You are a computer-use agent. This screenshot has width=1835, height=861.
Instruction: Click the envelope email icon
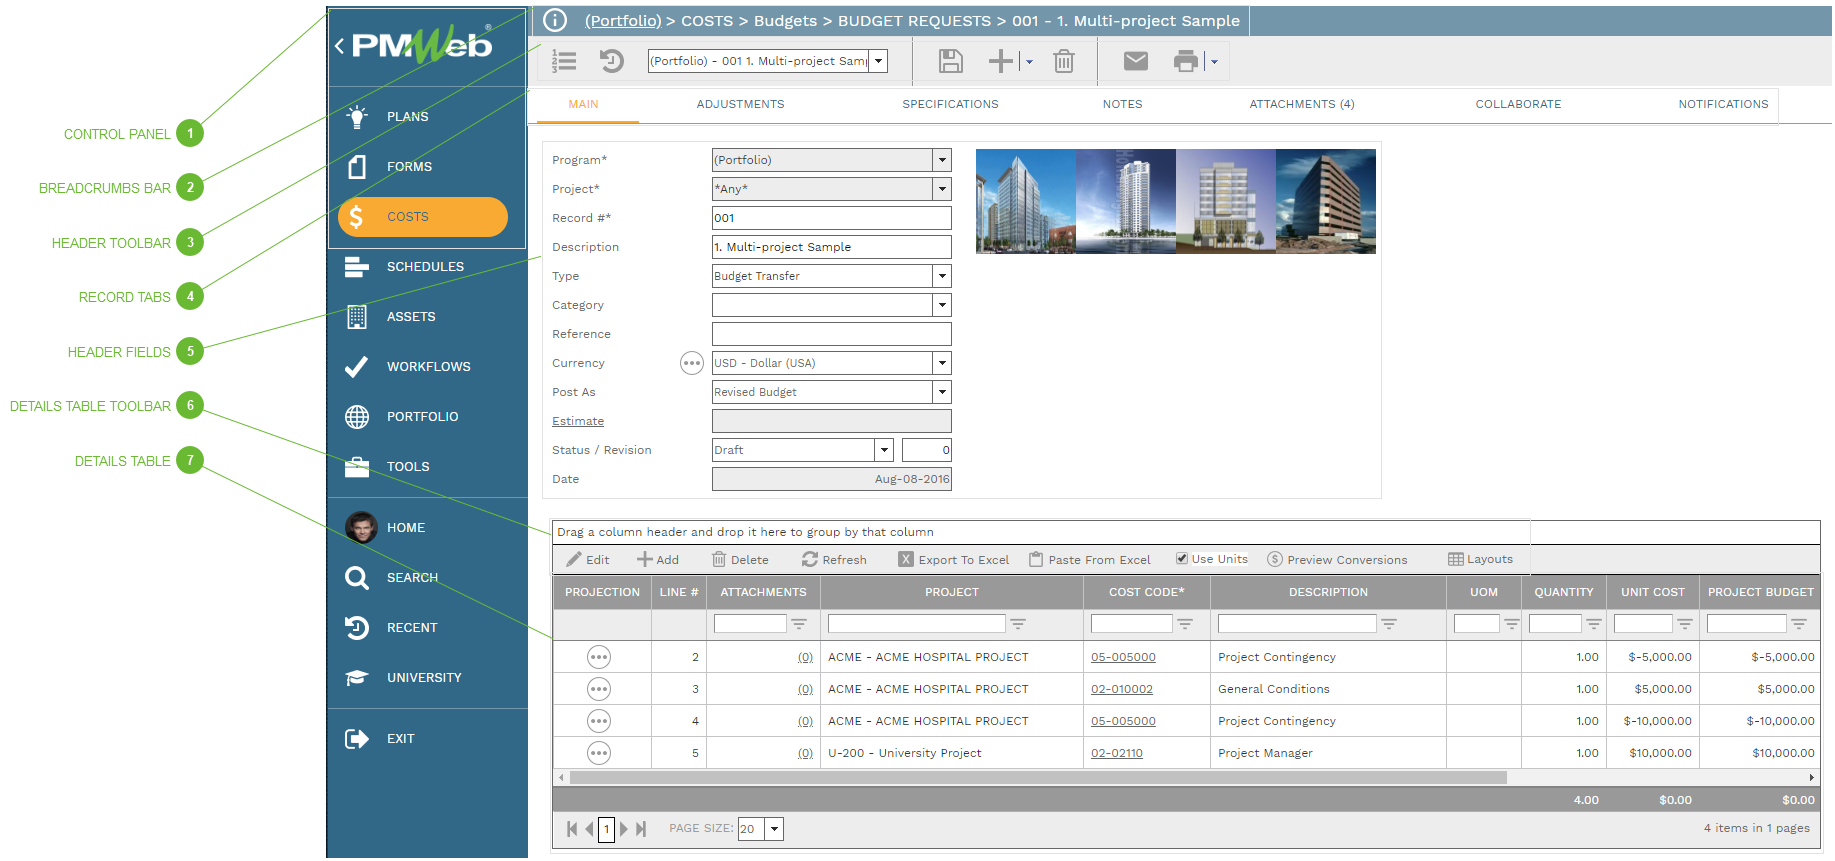tap(1135, 61)
